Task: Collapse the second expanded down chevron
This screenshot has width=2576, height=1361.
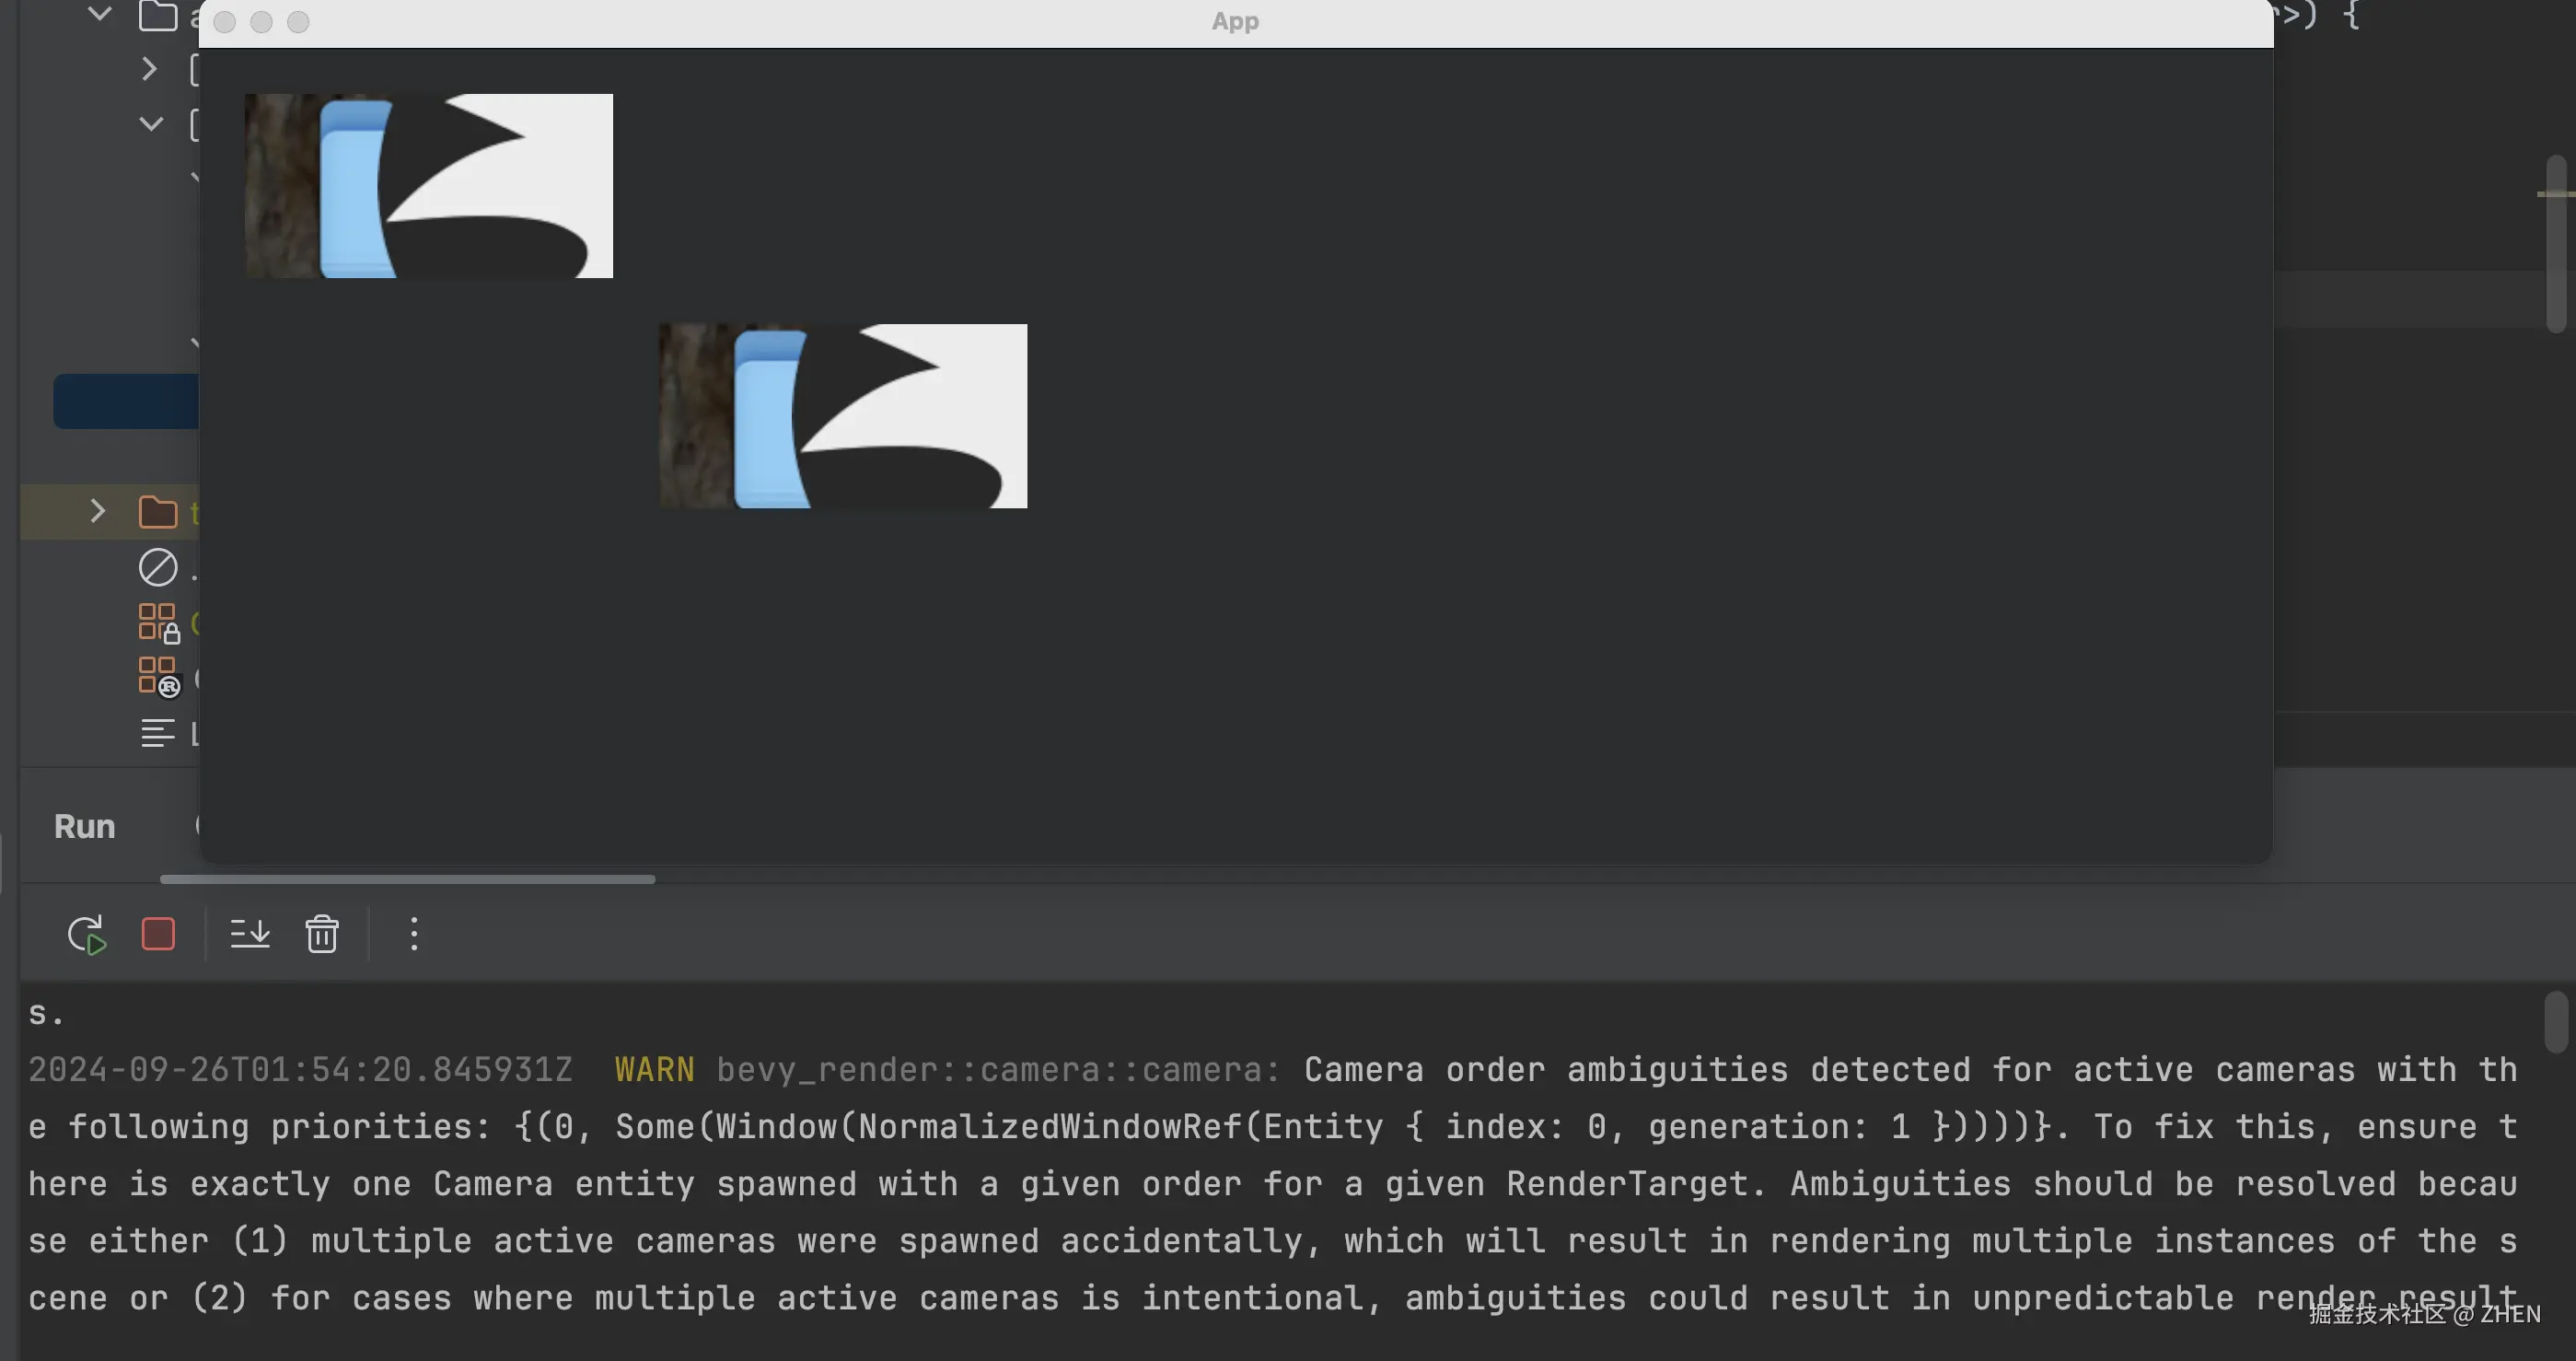Action: pos(151,124)
